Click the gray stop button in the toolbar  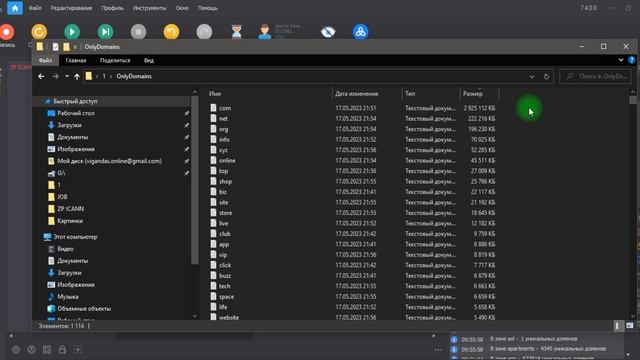pos(138,31)
